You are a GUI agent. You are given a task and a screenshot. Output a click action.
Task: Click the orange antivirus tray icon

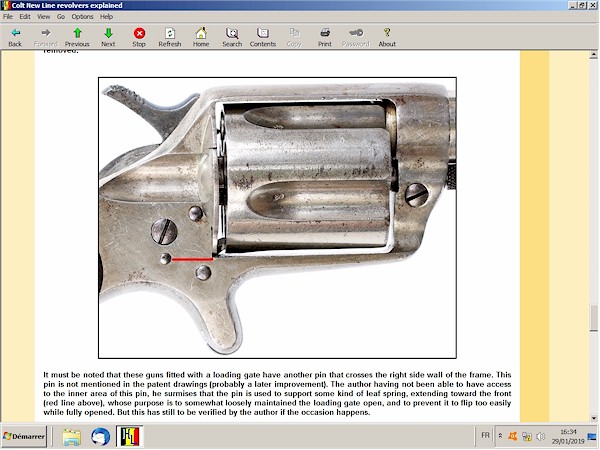pyautogui.click(x=513, y=436)
